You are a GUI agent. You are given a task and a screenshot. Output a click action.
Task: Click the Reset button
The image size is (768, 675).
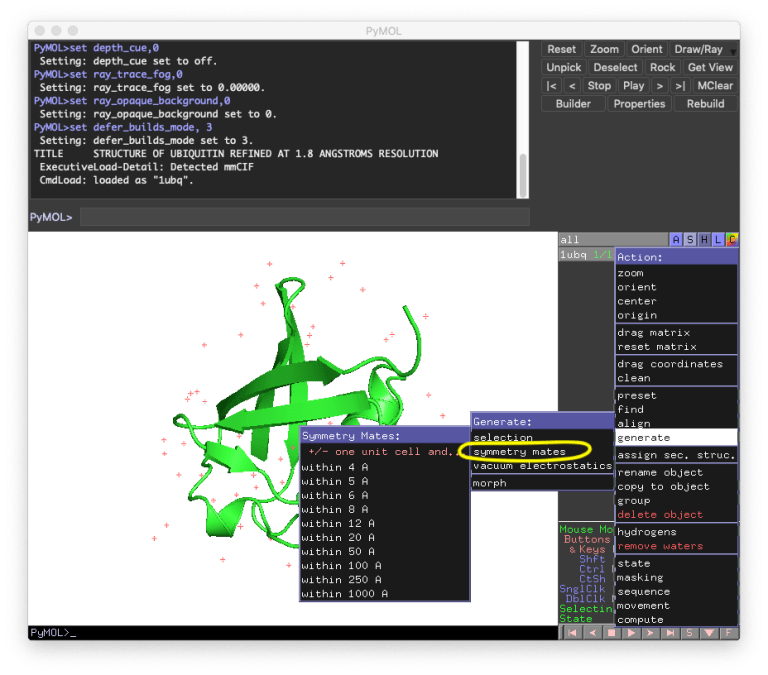(x=561, y=49)
